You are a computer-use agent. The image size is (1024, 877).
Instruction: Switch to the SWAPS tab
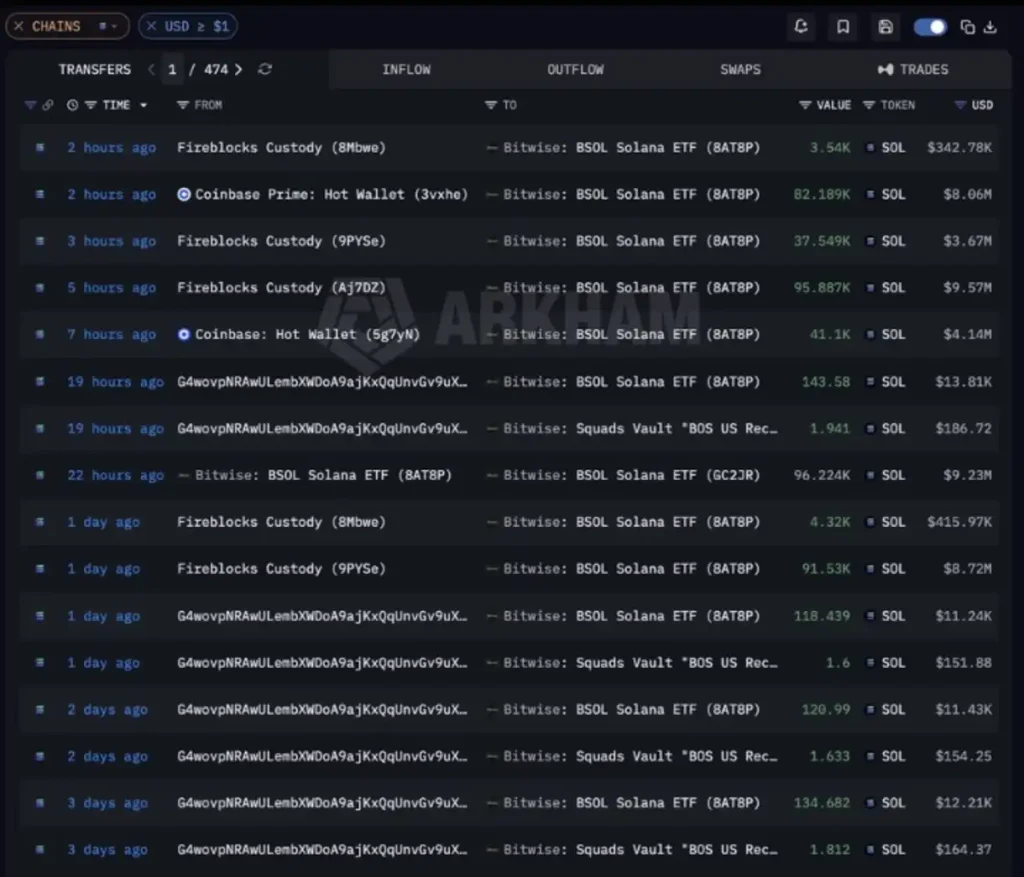741,69
